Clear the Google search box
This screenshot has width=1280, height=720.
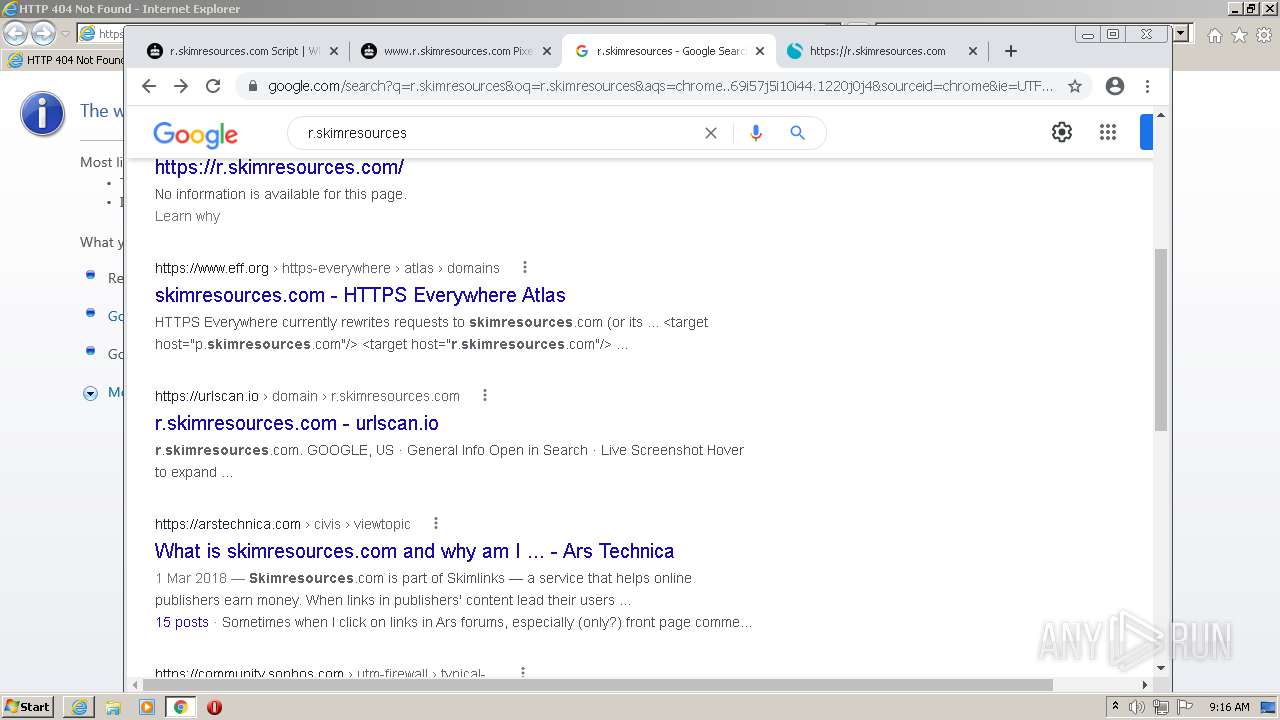point(711,133)
